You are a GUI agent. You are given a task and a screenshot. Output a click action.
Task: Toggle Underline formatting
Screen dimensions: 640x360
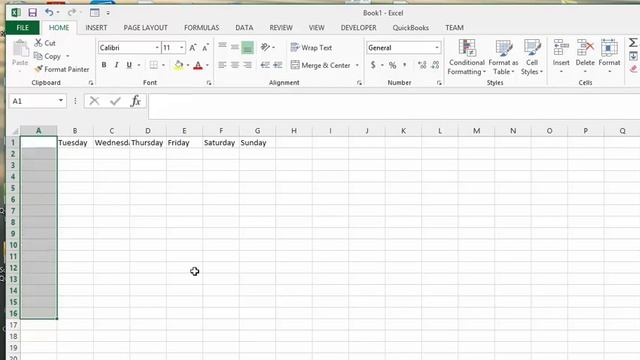click(129, 65)
